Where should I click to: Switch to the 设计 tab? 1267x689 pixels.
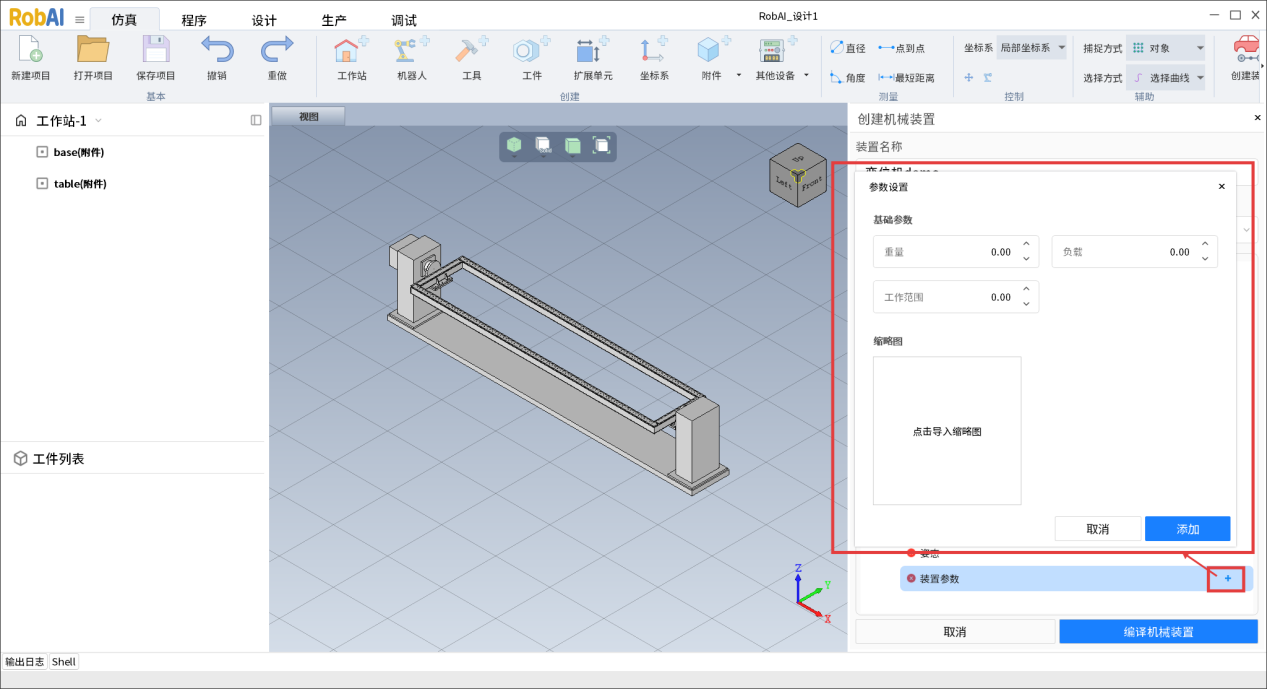tap(264, 20)
